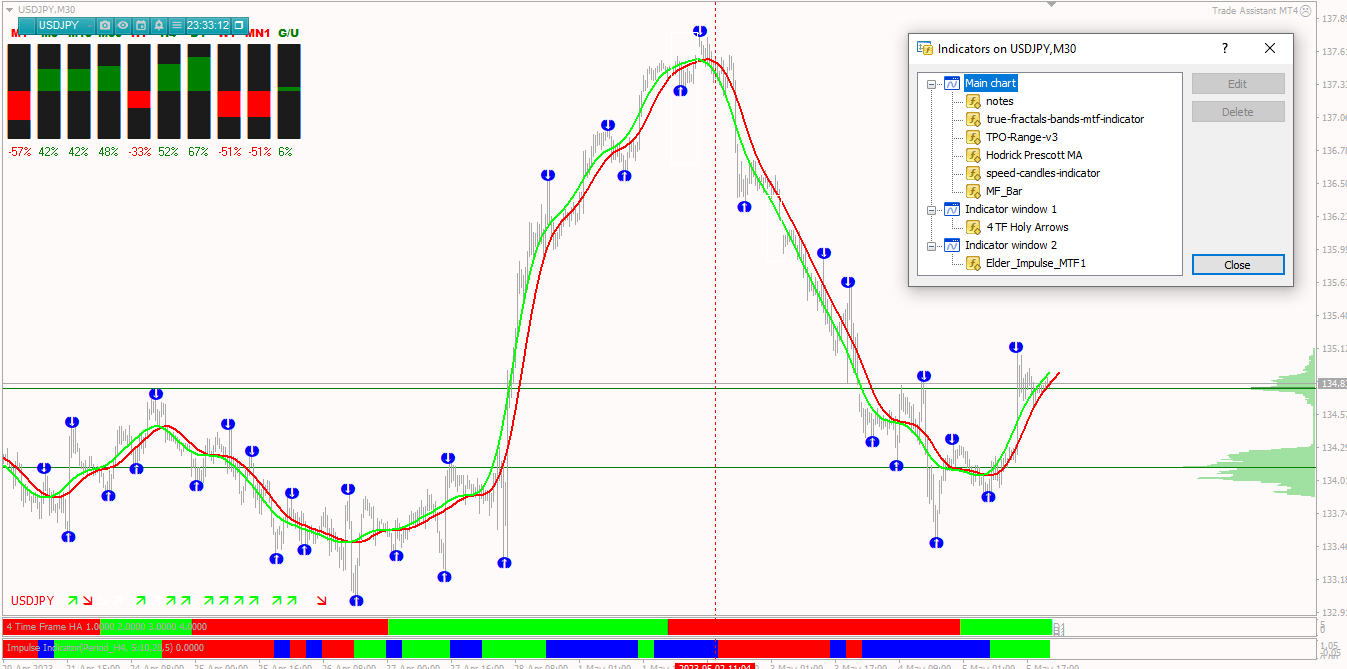Open the hamburger menu icon in toolbar

tap(177, 25)
